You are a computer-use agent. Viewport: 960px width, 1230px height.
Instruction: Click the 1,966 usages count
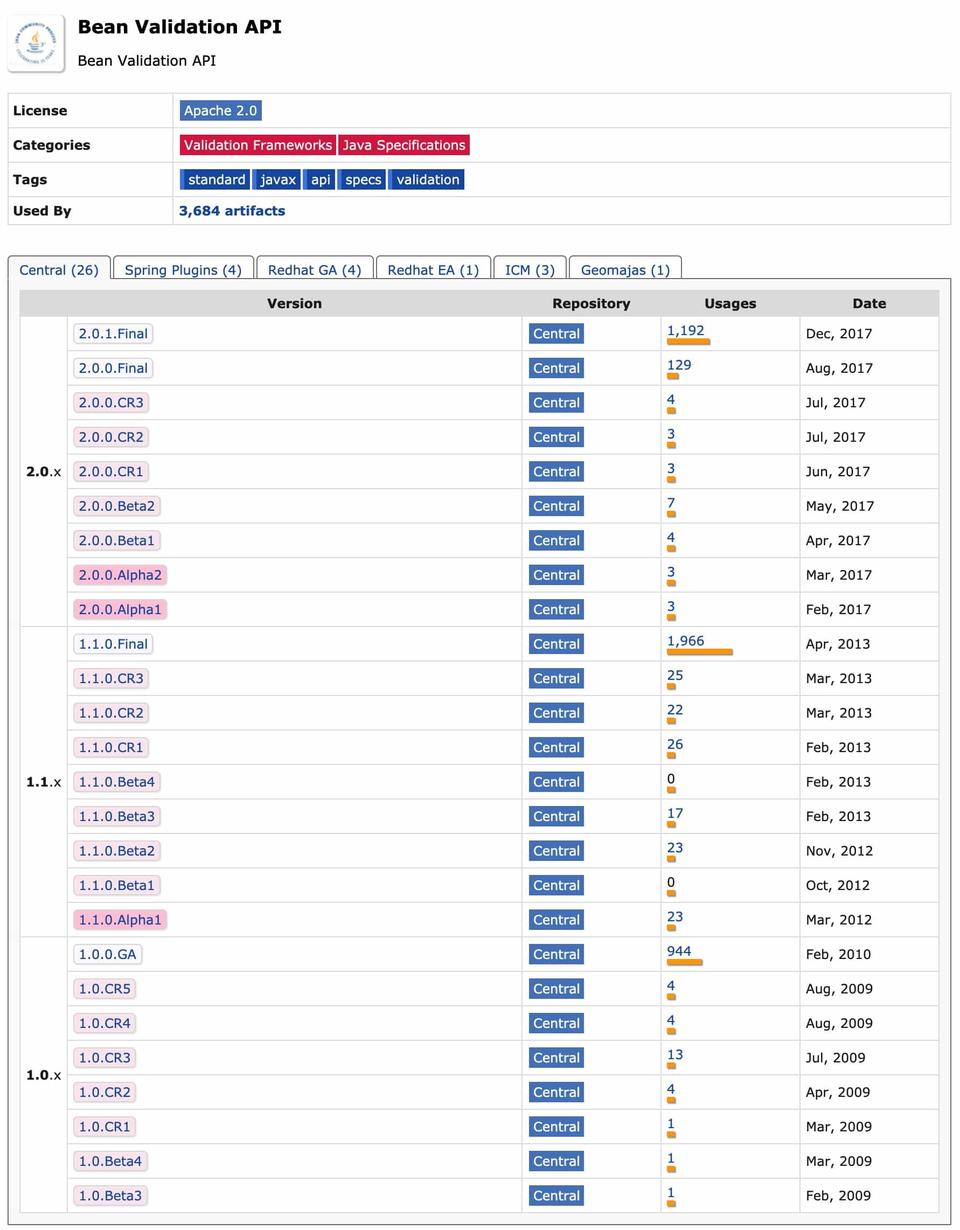[685, 641]
